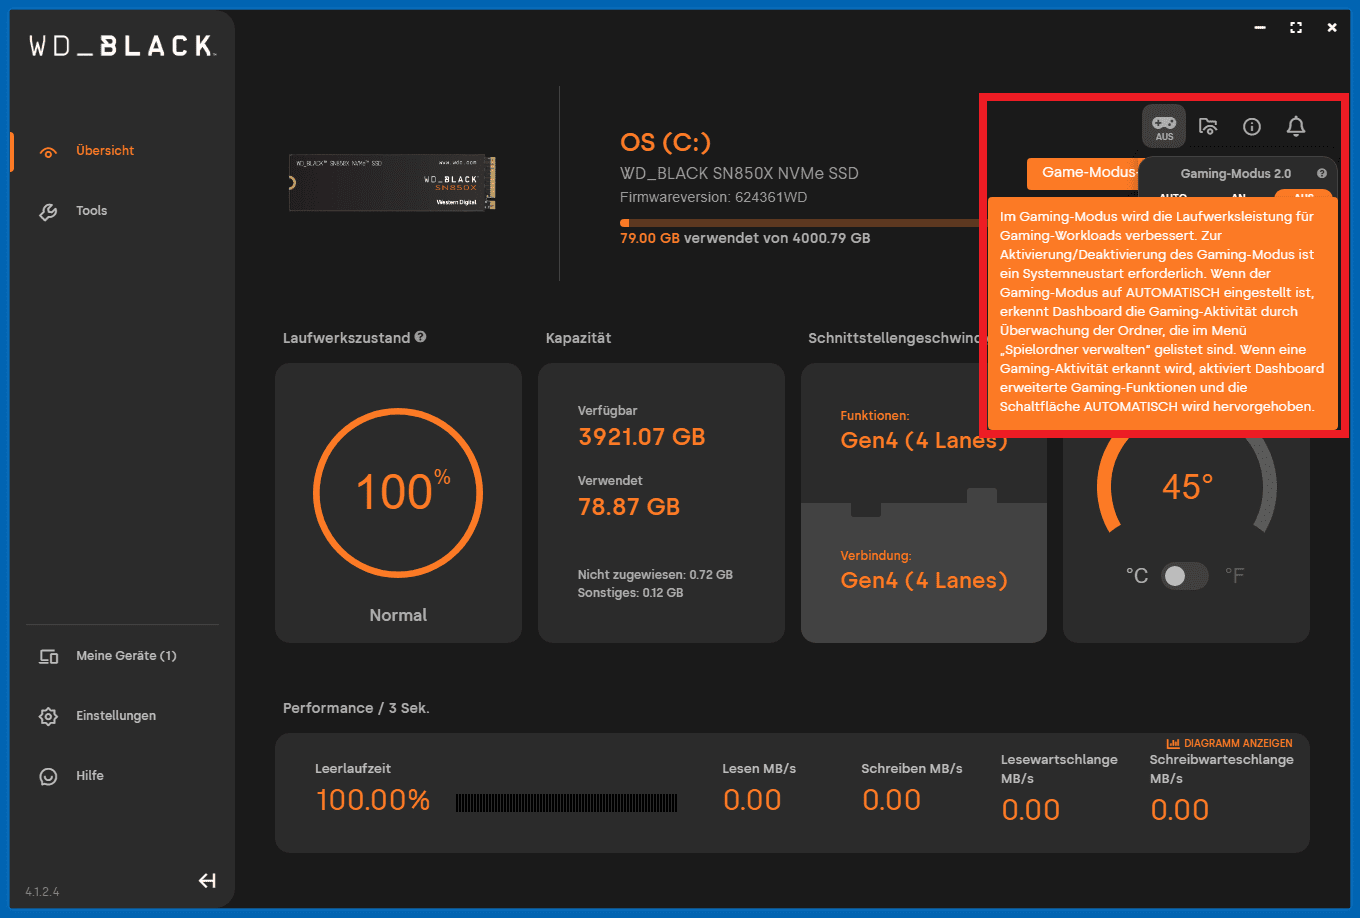Click the info circle icon in top toolbar
The image size is (1360, 918).
tap(1252, 126)
